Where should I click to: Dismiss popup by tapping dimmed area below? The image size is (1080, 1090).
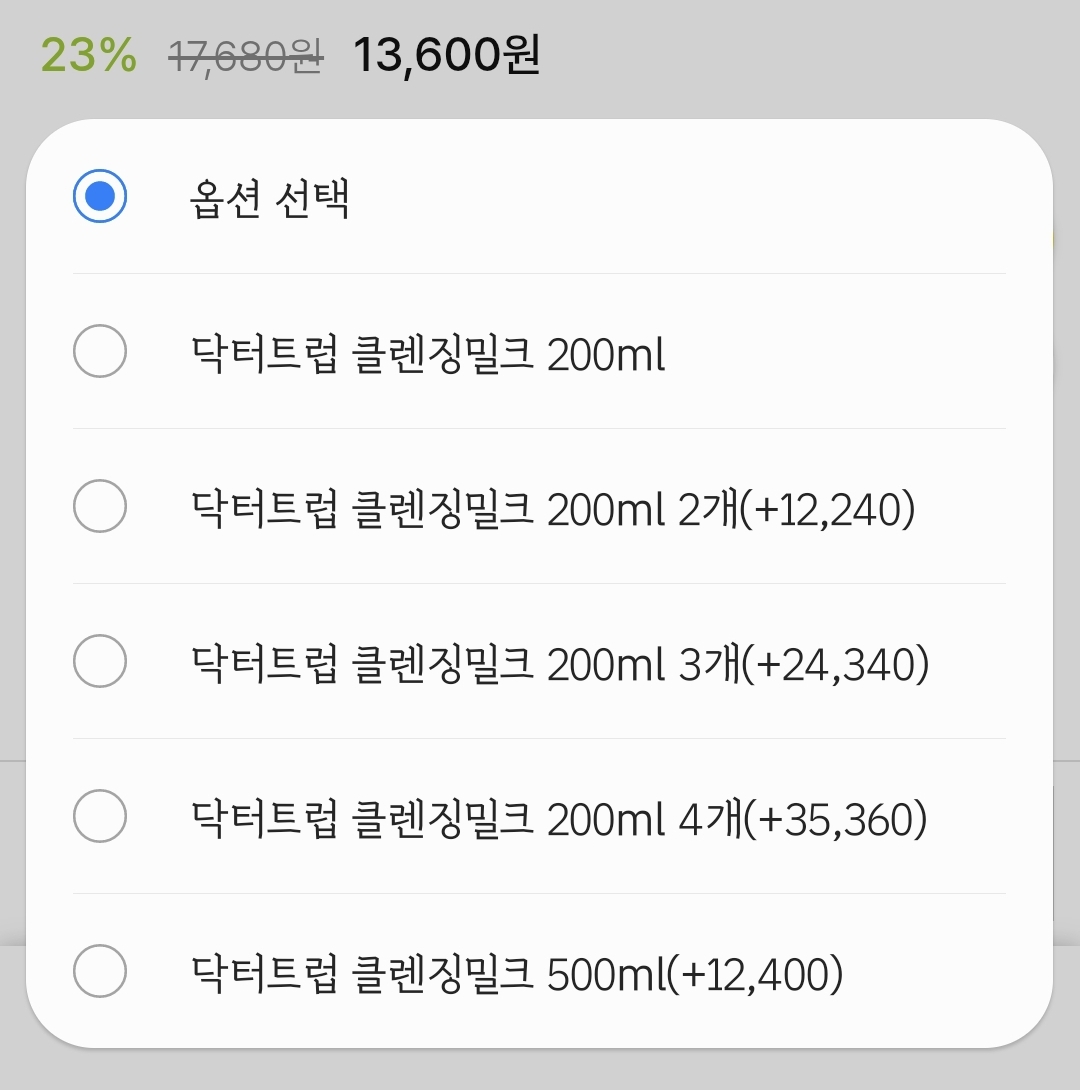pyautogui.click(x=540, y=1070)
